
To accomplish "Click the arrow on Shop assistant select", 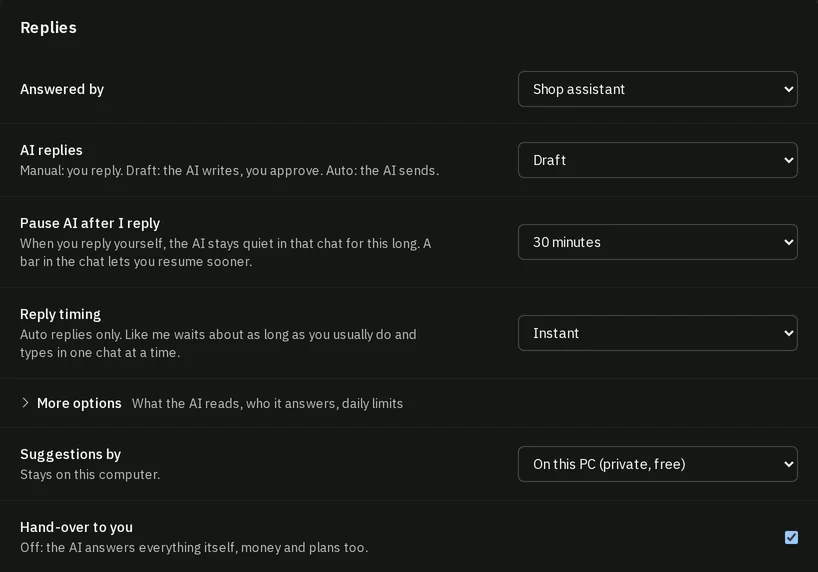I will click(788, 89).
